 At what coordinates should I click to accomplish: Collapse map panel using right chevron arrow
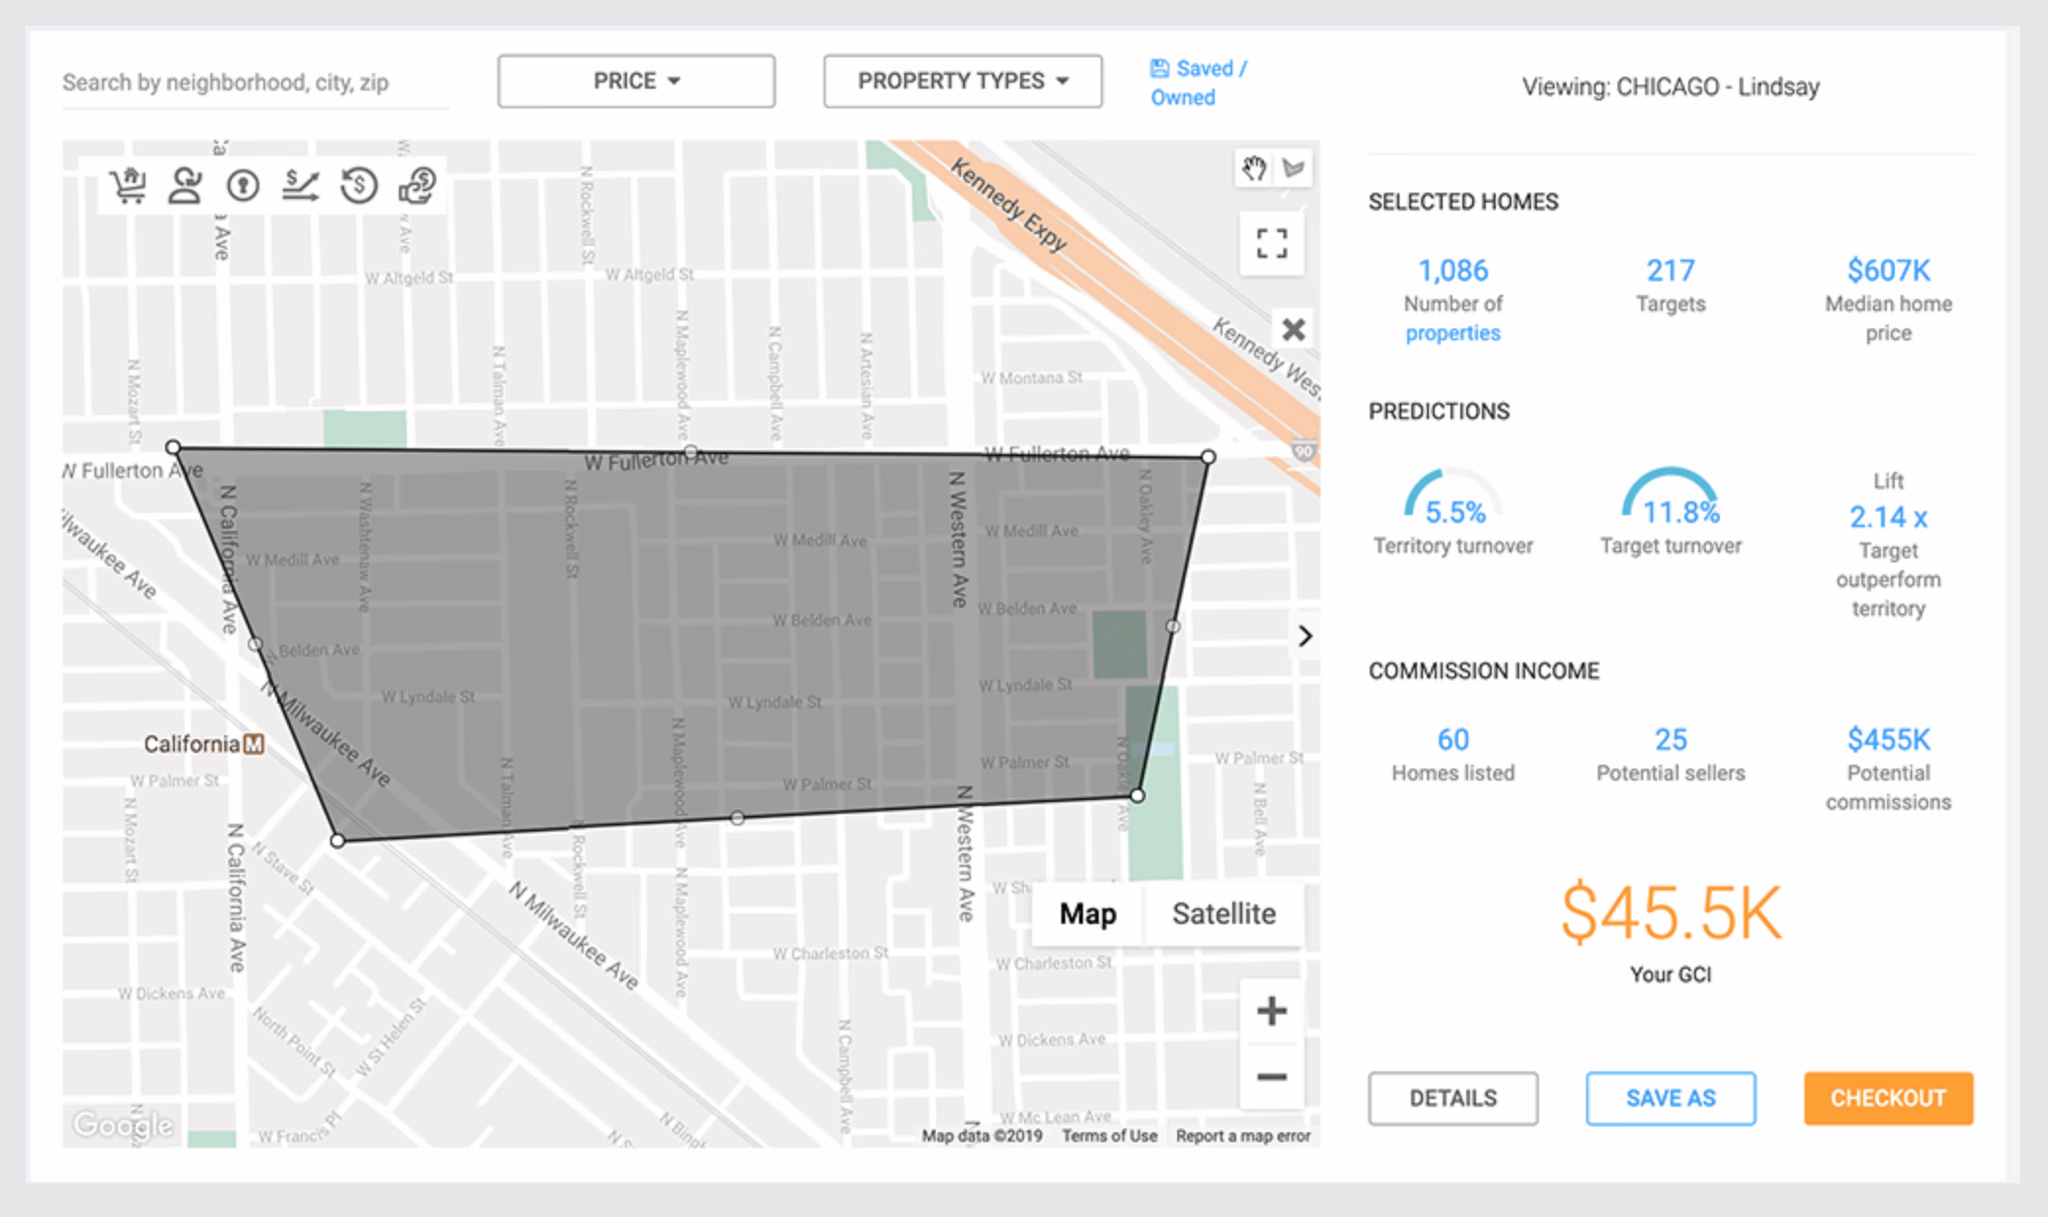pyautogui.click(x=1304, y=636)
